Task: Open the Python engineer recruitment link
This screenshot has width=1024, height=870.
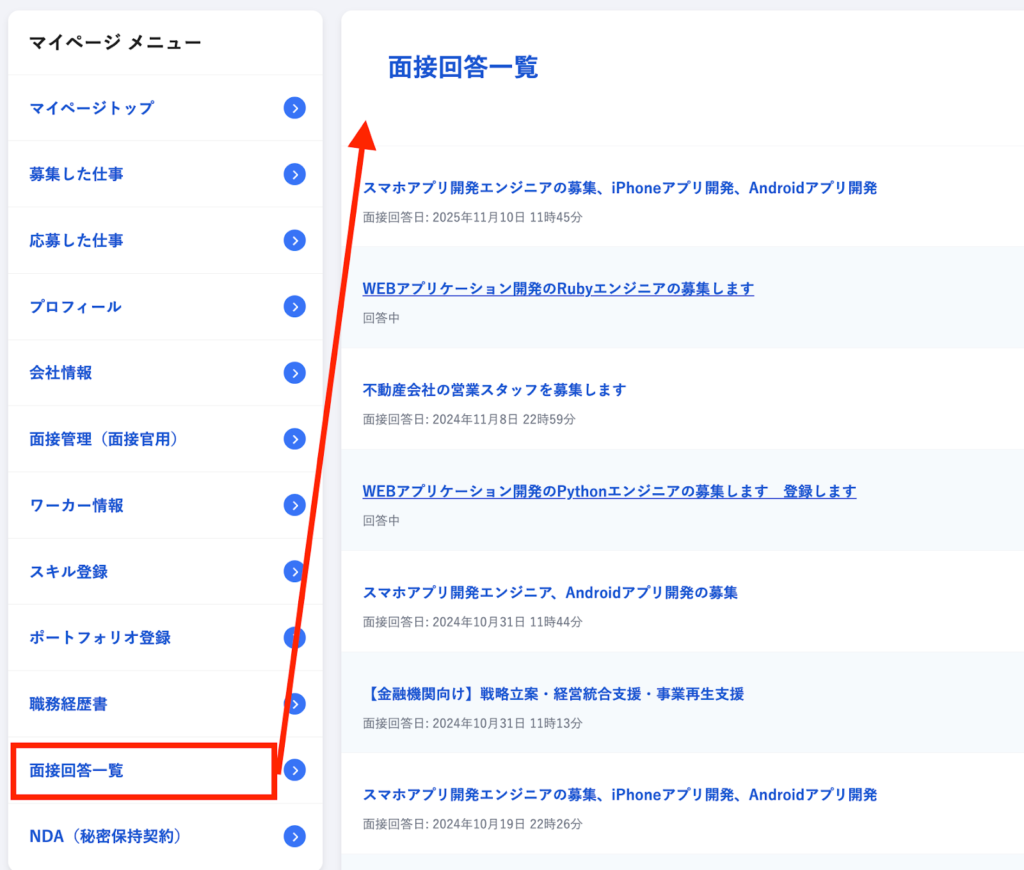Action: click(x=609, y=491)
